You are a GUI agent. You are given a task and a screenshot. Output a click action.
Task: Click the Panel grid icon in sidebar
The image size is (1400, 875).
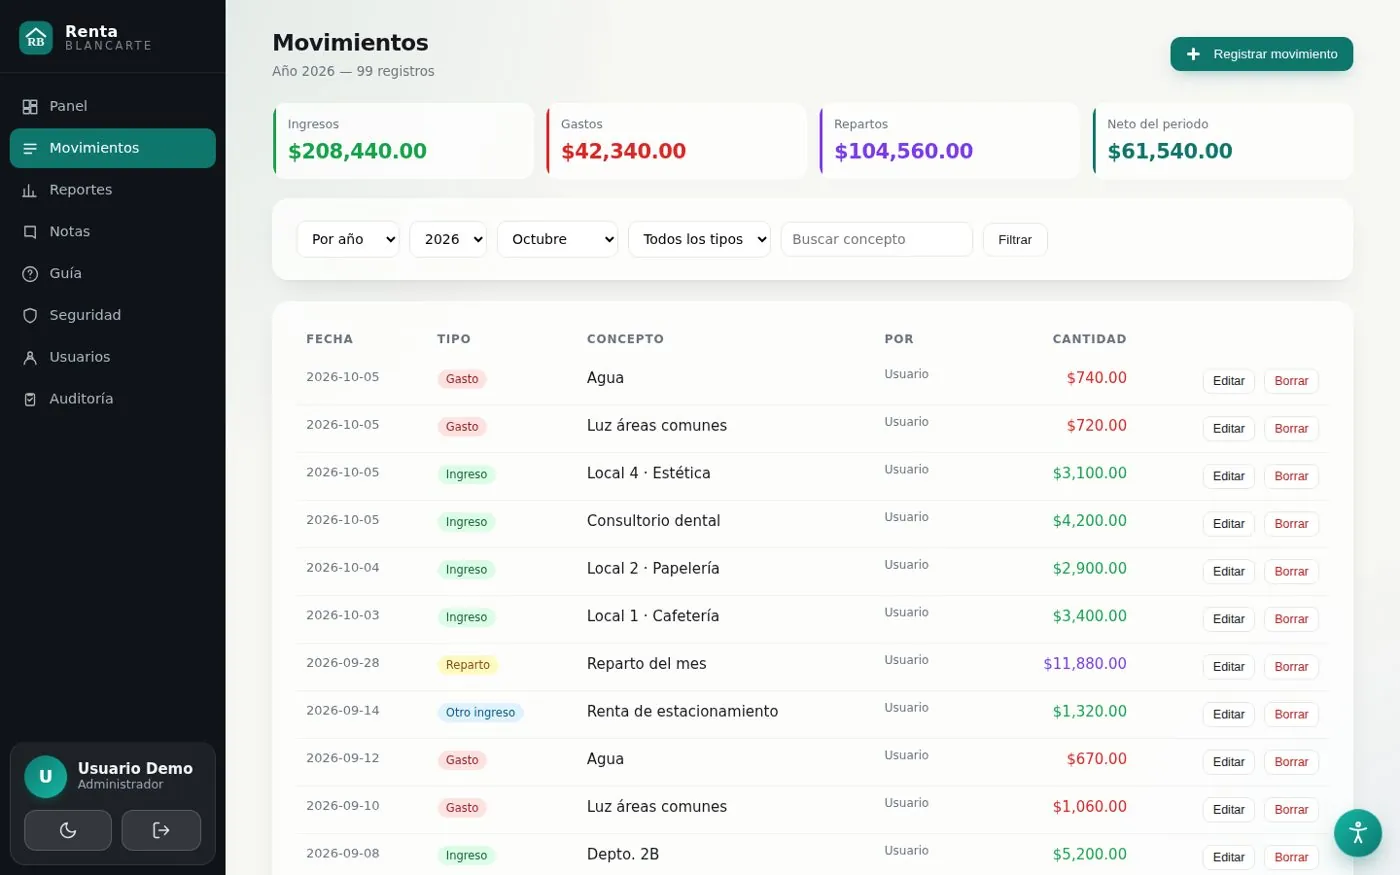[30, 107]
